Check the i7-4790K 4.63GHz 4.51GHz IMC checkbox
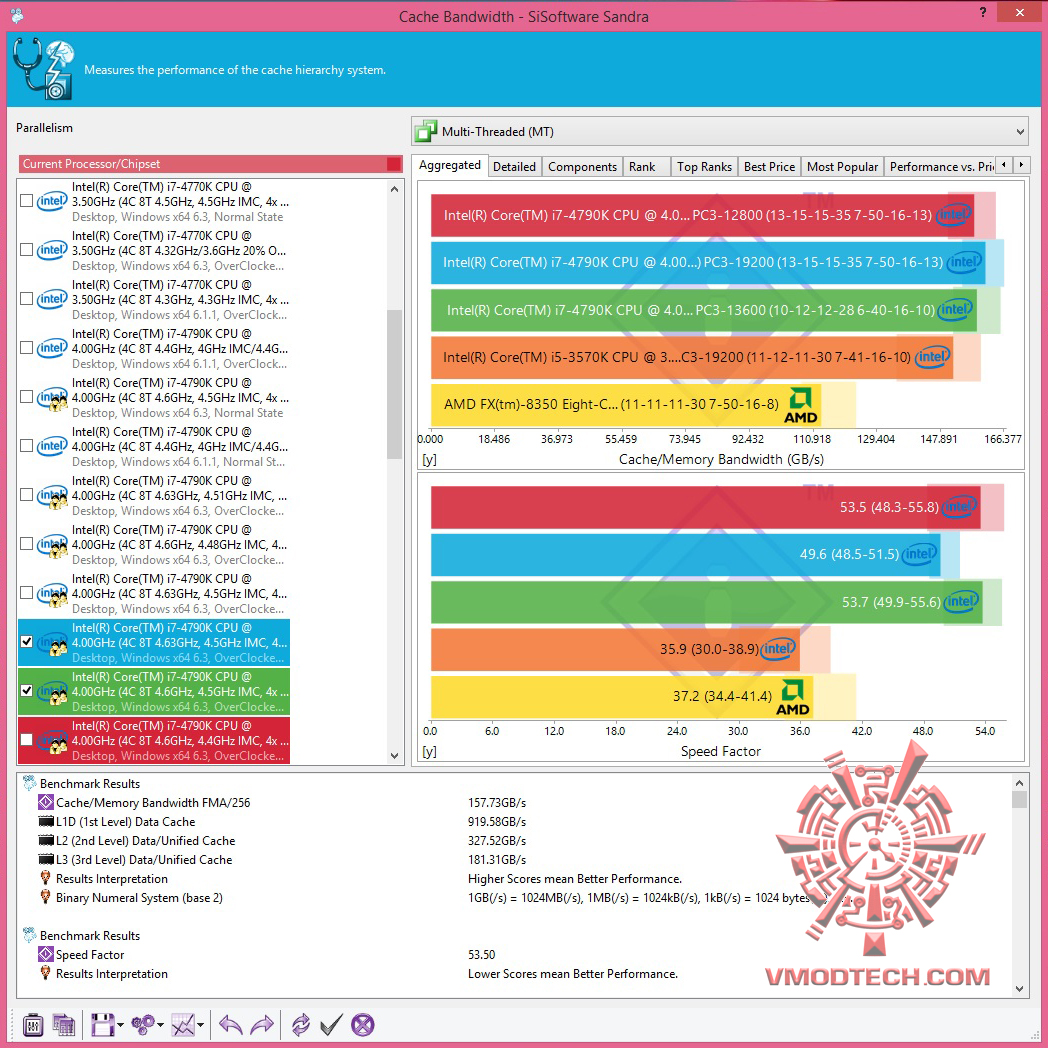 pyautogui.click(x=26, y=495)
